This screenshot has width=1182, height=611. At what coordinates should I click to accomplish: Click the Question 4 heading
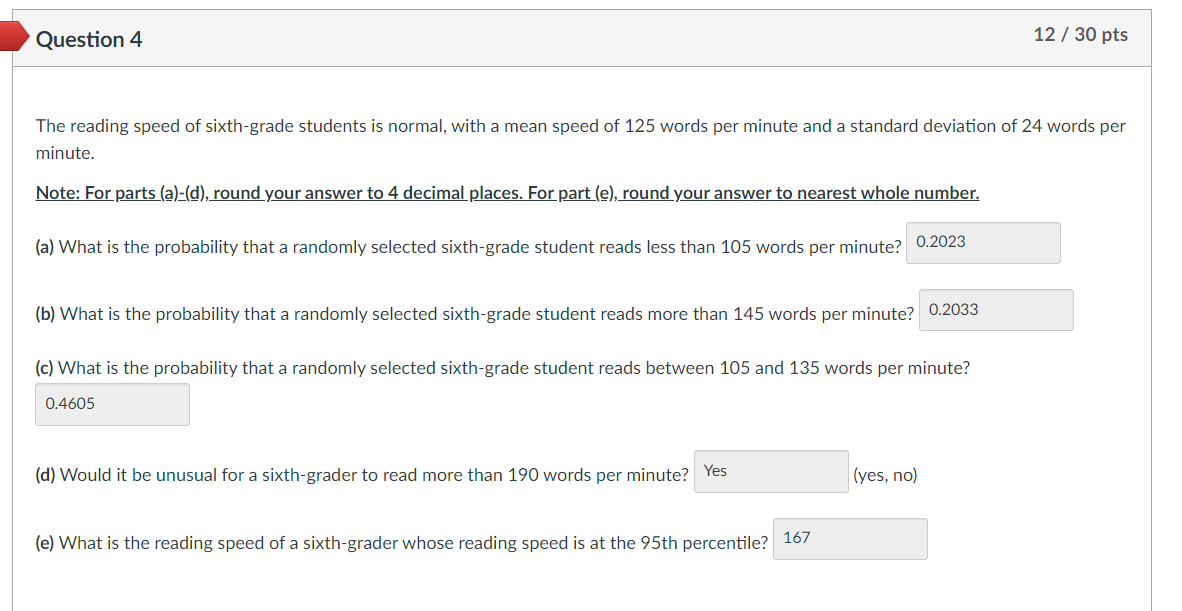[88, 40]
